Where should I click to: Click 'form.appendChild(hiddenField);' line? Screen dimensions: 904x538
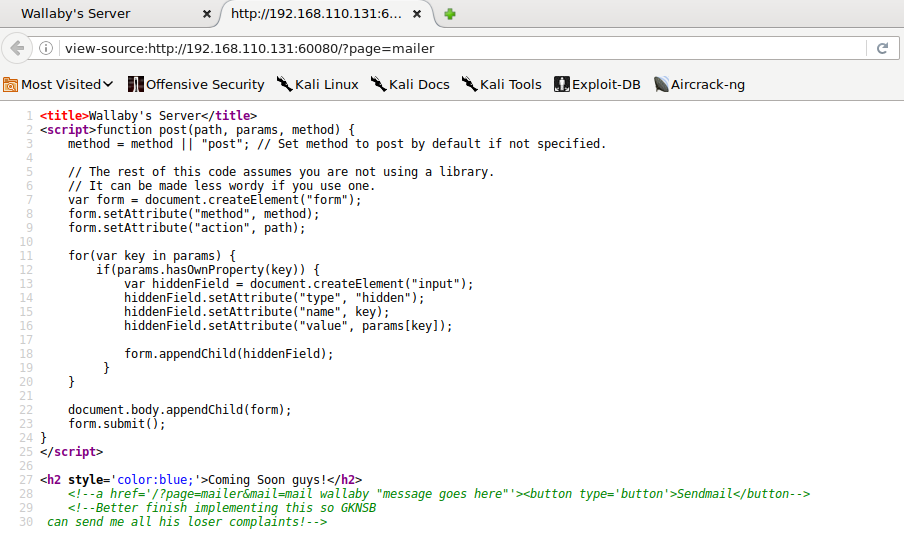[x=229, y=353]
